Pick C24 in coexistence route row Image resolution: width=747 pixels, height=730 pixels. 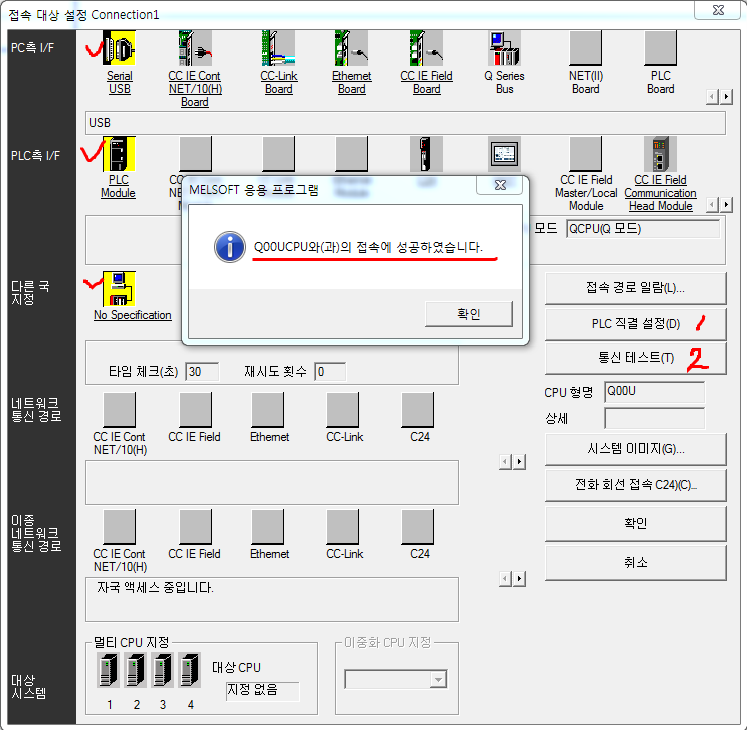[x=418, y=527]
